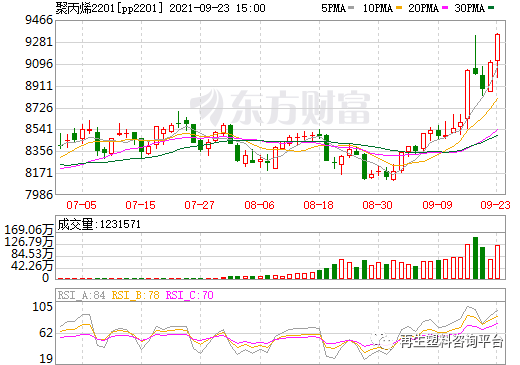Click date label 07-05
520x365 pixels.
81,205
